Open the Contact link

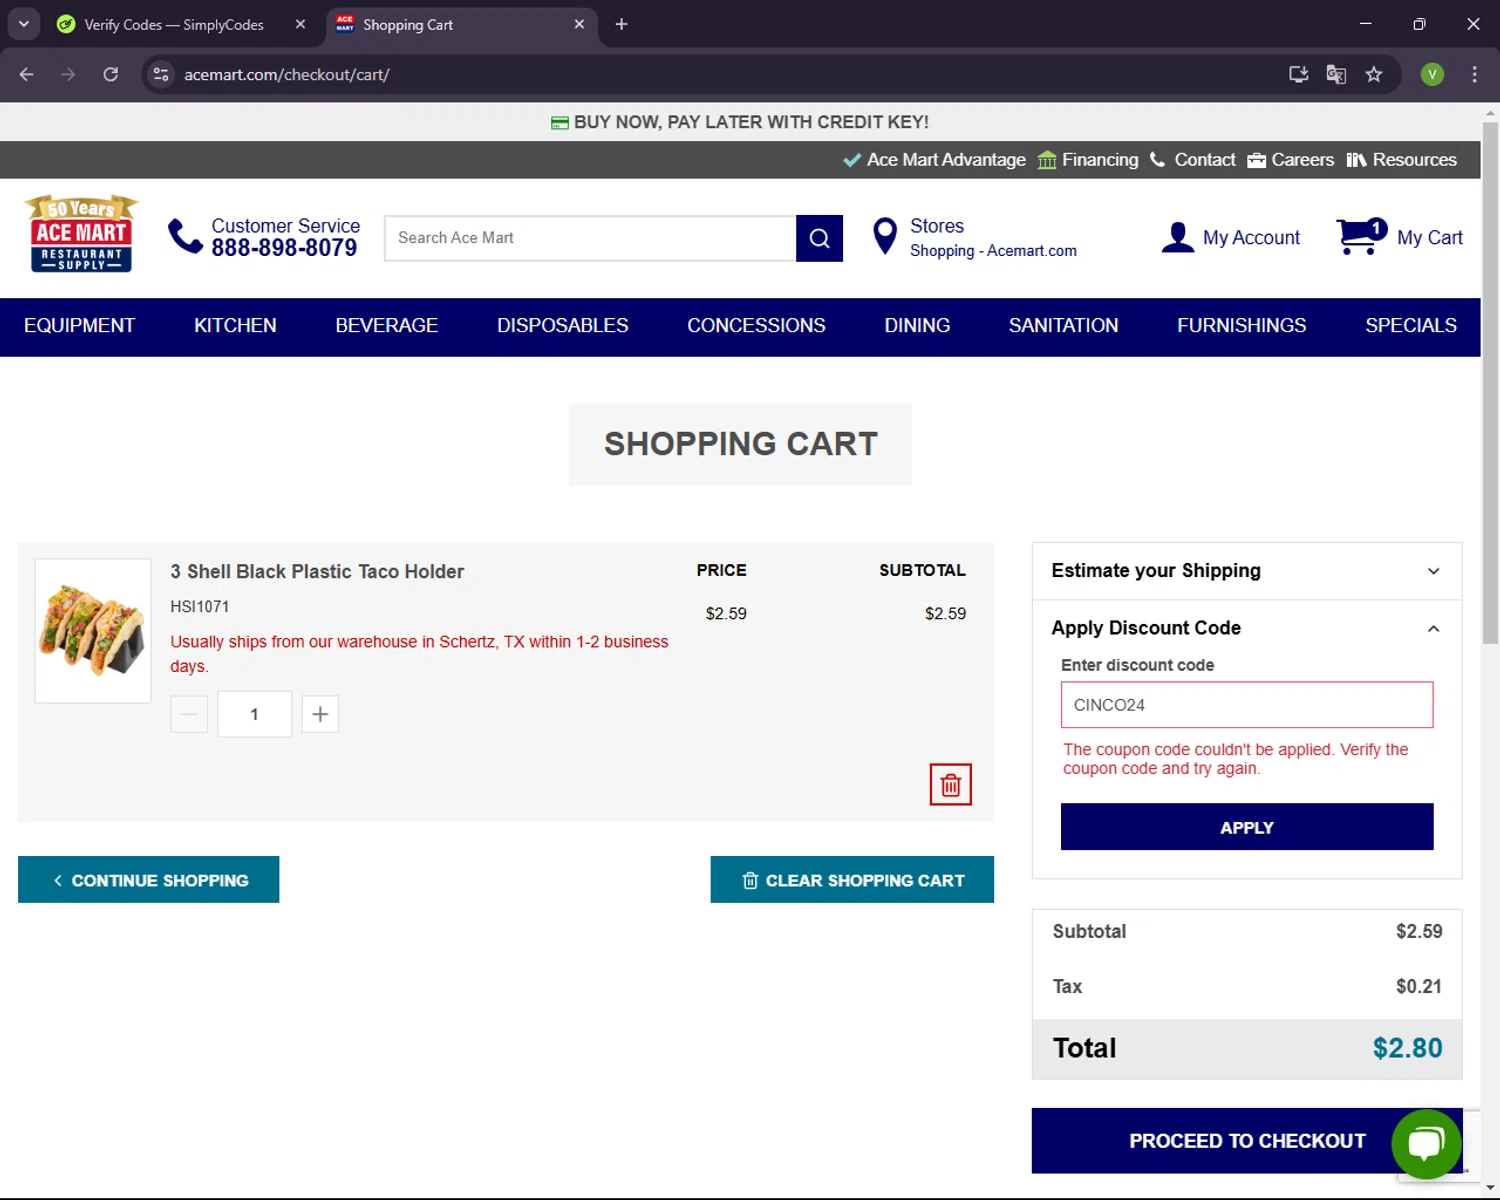tap(1193, 160)
